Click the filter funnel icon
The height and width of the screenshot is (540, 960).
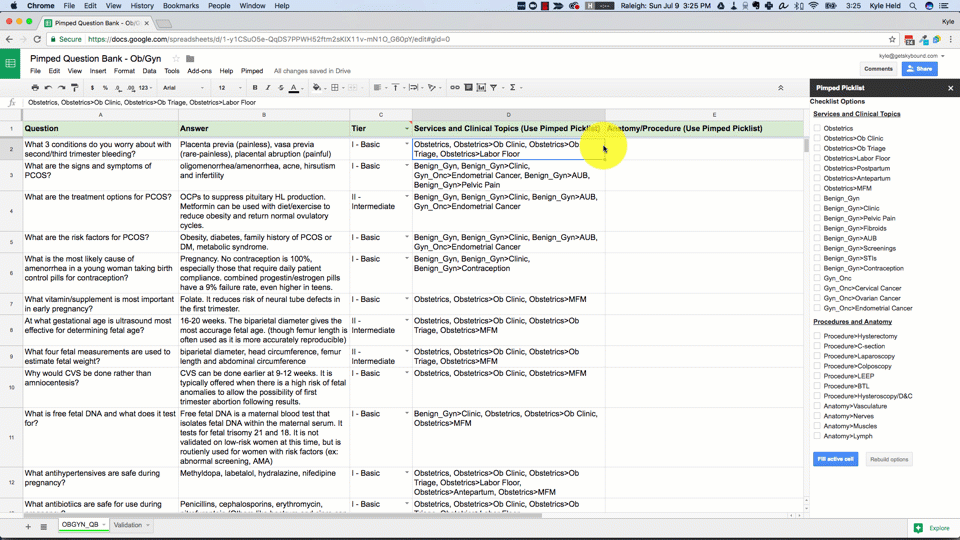click(494, 88)
